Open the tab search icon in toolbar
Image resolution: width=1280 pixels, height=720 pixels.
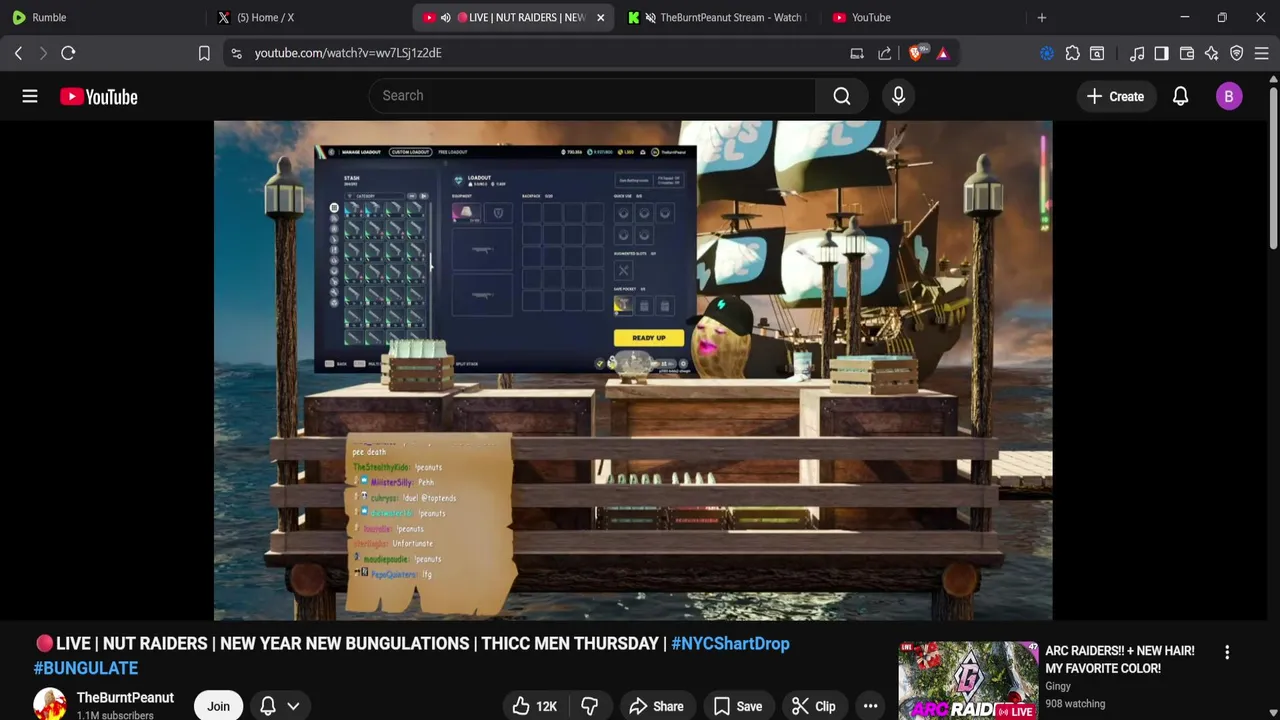(x=1097, y=53)
